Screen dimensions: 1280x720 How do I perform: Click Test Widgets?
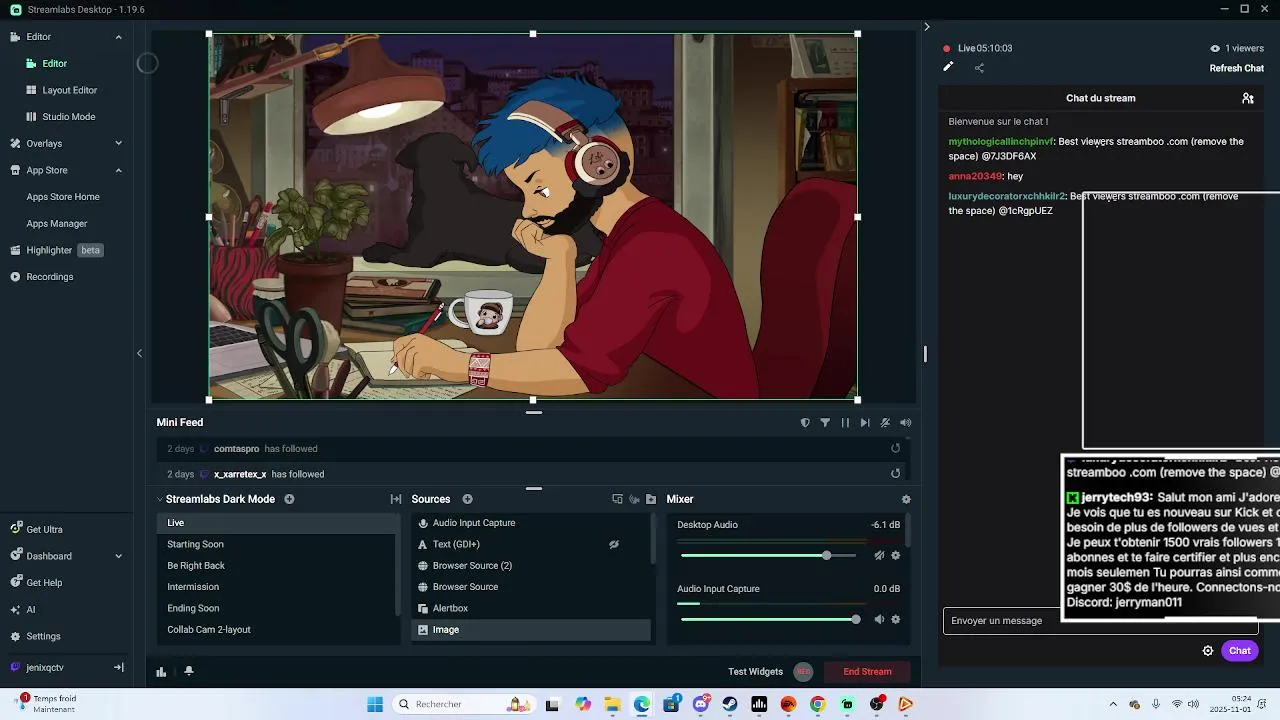(755, 672)
